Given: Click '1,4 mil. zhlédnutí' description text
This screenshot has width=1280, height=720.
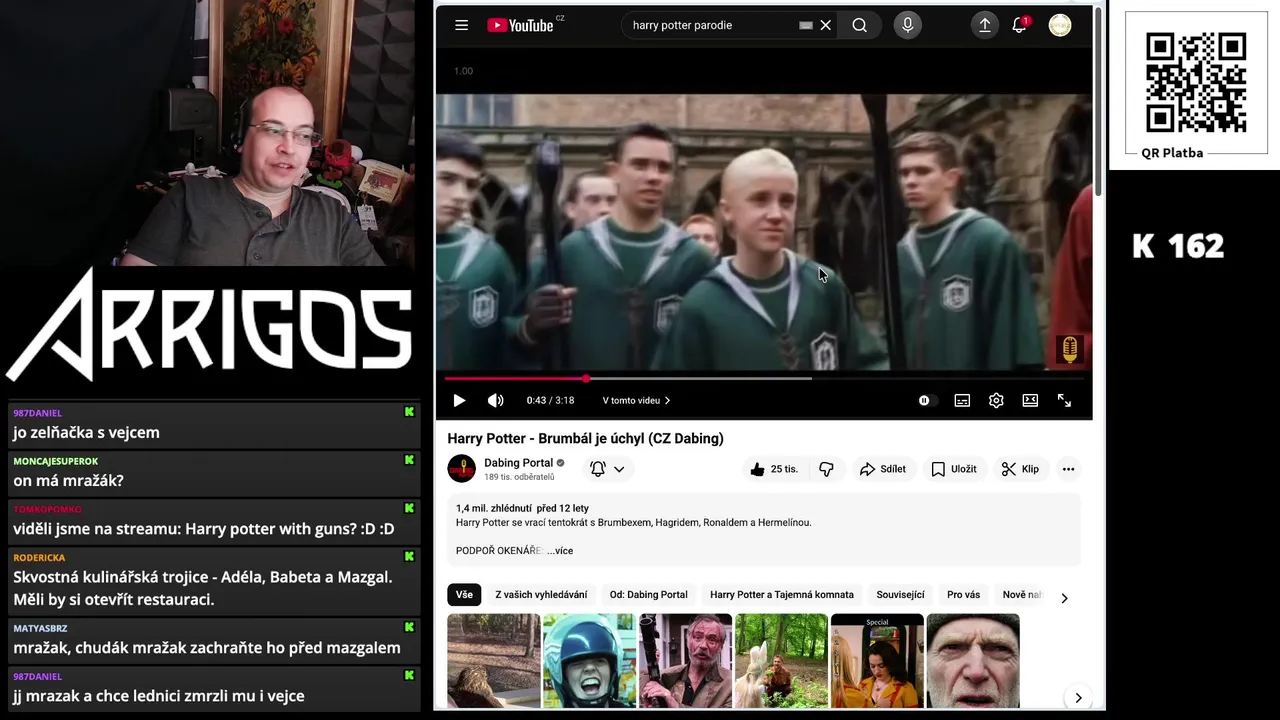Looking at the screenshot, I should tap(494, 508).
